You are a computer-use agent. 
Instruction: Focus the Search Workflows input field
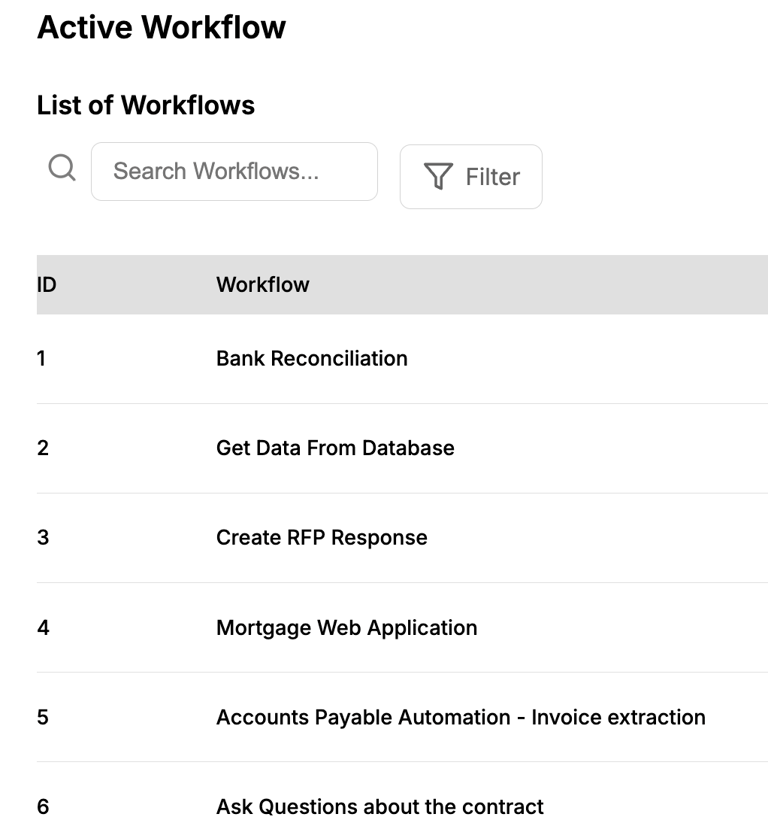[234, 171]
